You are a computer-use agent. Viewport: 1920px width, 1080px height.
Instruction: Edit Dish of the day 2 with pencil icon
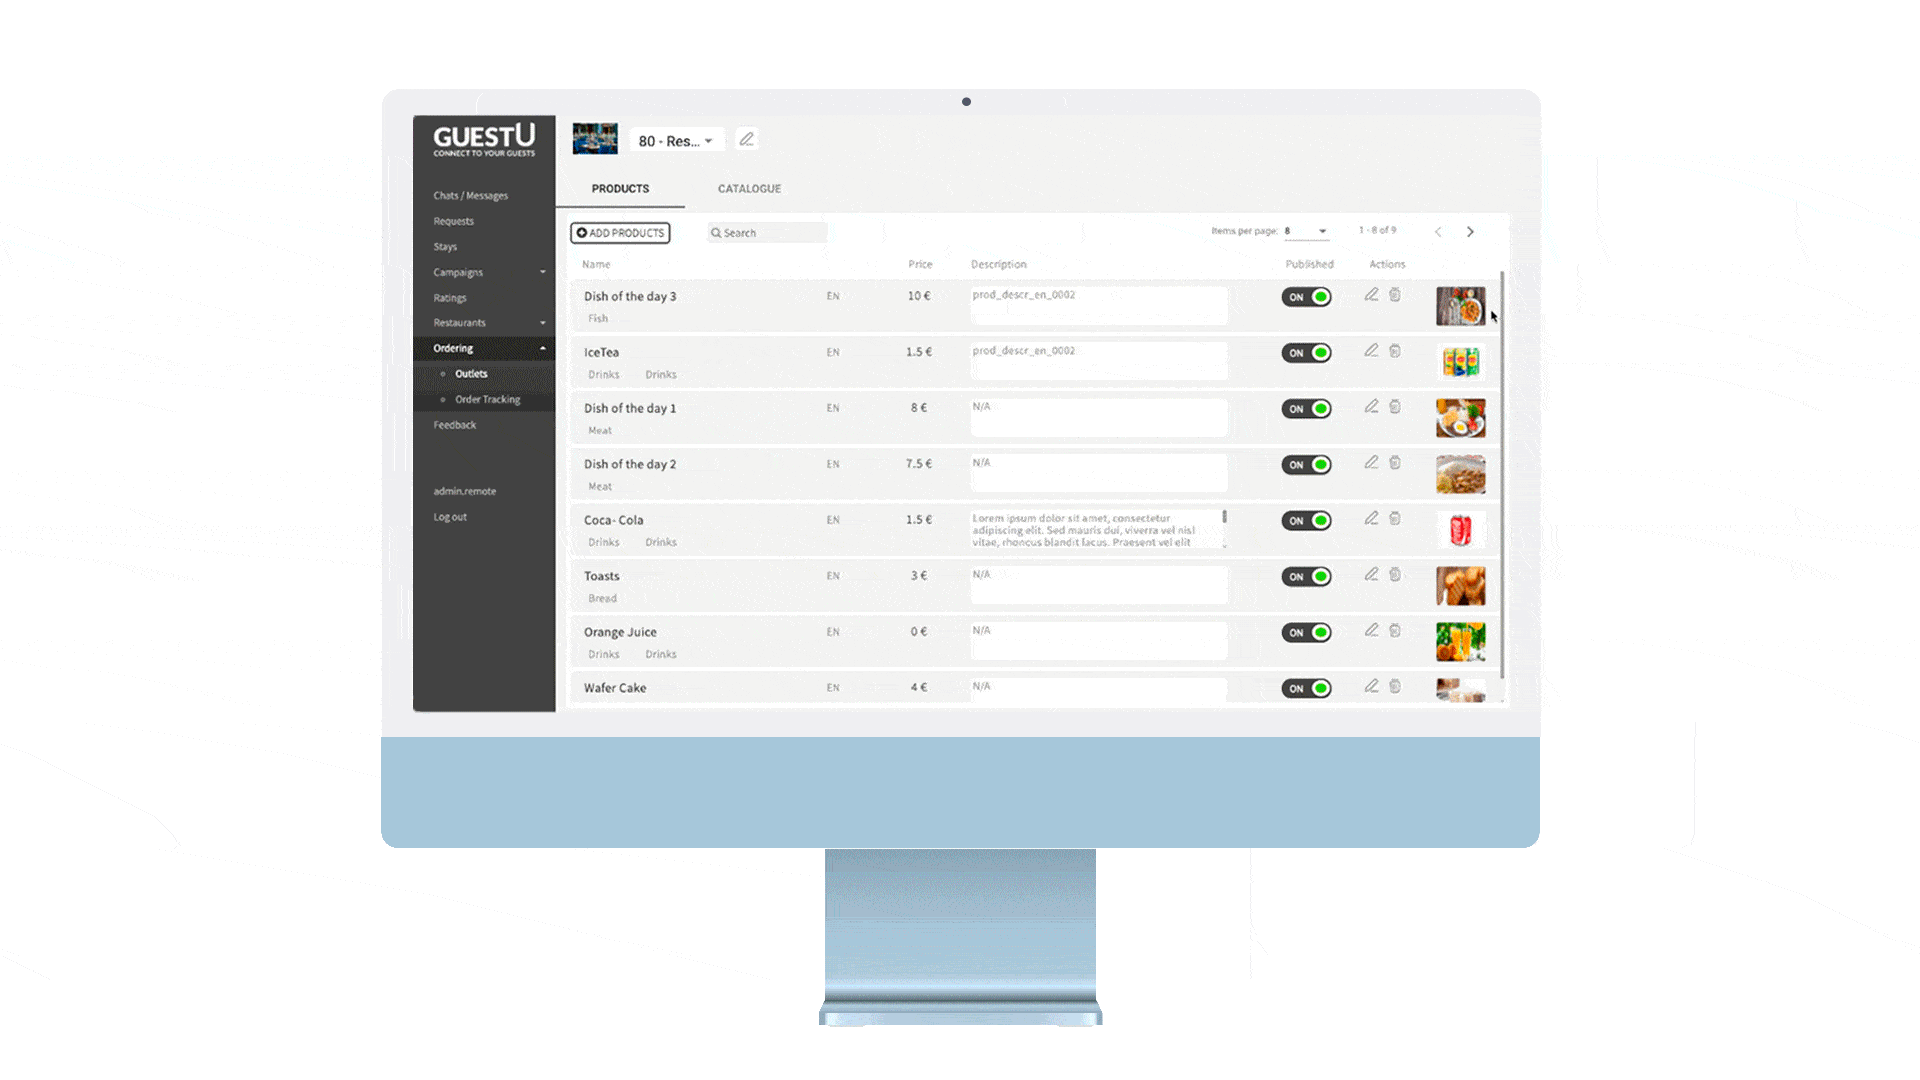1371,463
